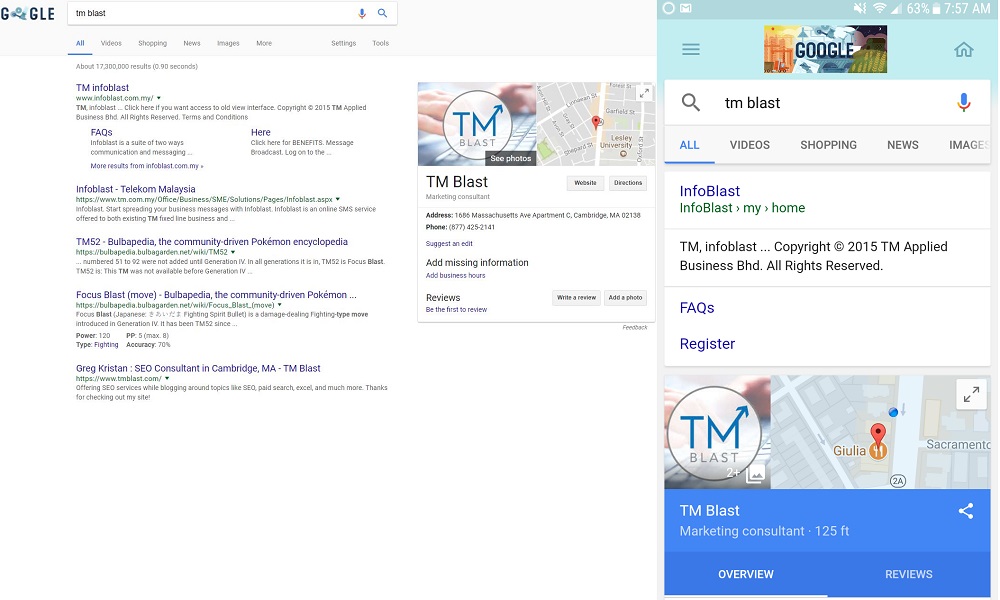Screen dimensions: 1000x600
Task: Click Be the first to review link
Action: 456,310
